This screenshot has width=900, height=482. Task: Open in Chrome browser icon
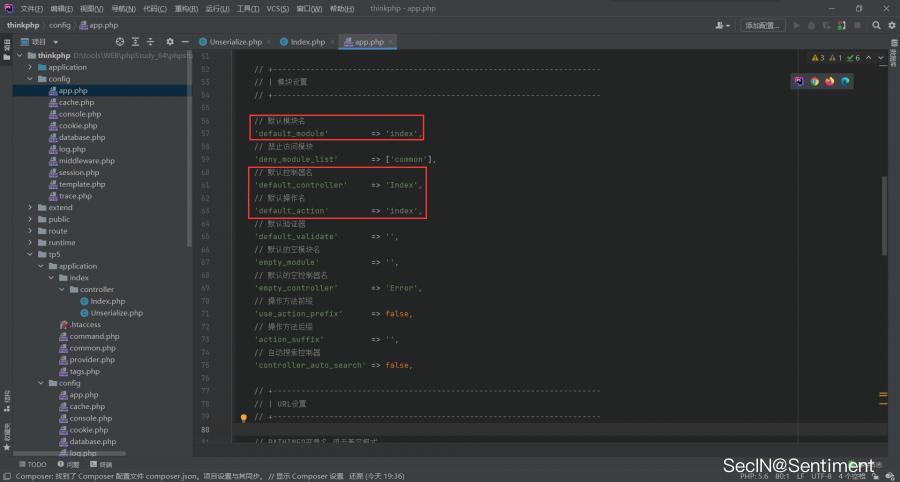tap(814, 81)
